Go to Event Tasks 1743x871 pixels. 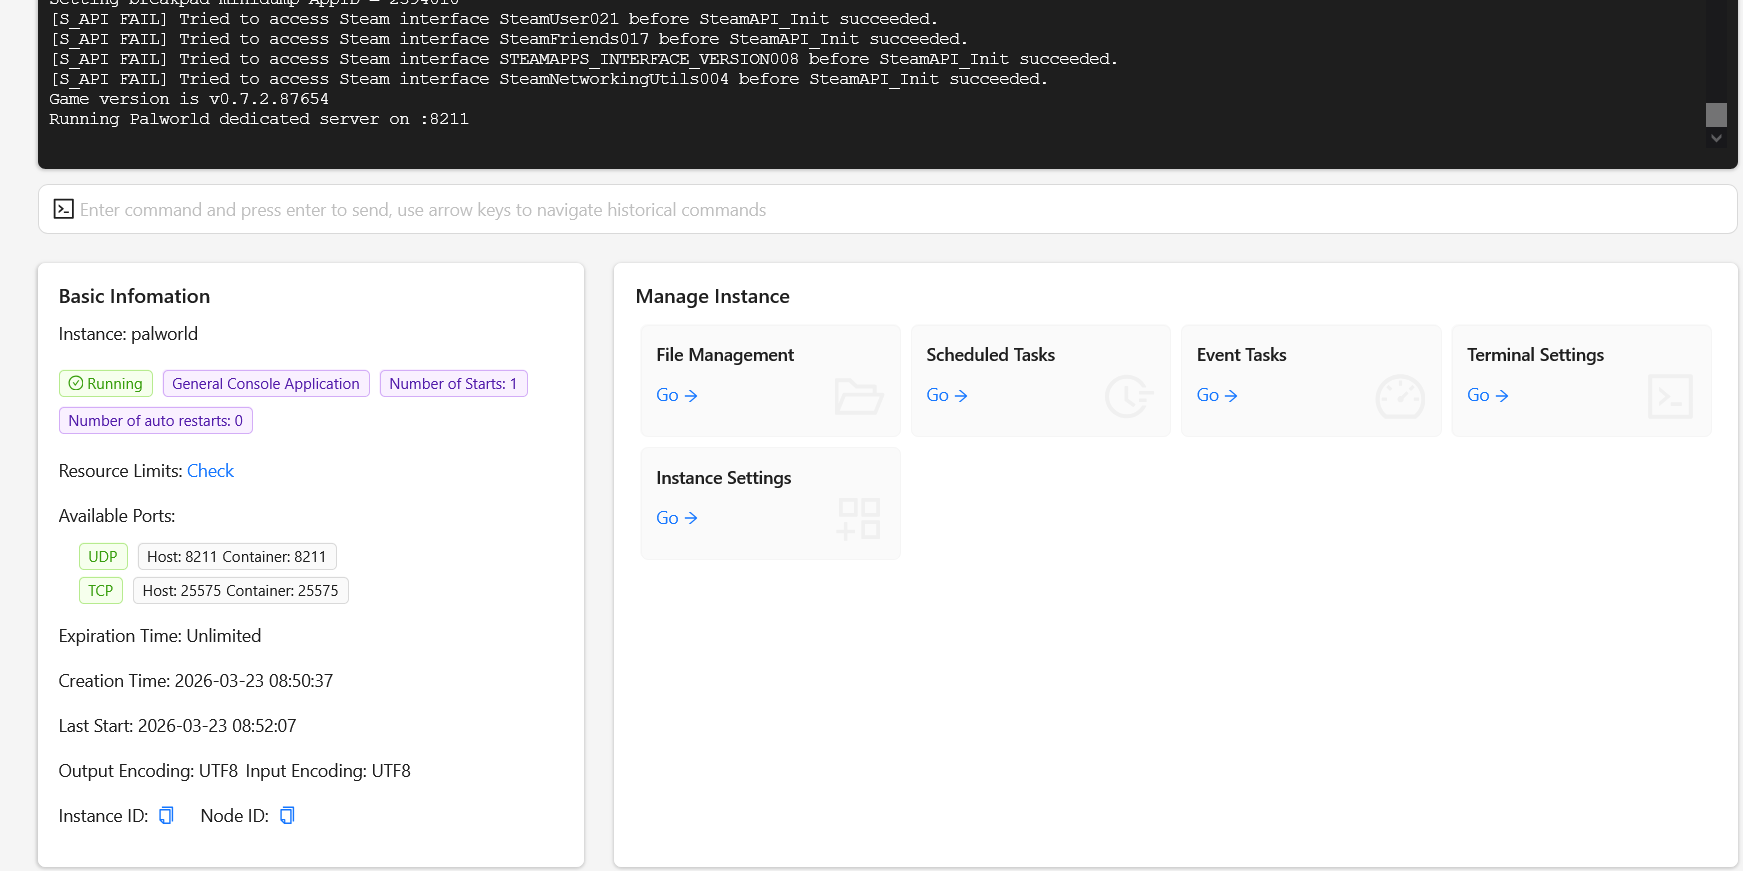[1217, 396]
